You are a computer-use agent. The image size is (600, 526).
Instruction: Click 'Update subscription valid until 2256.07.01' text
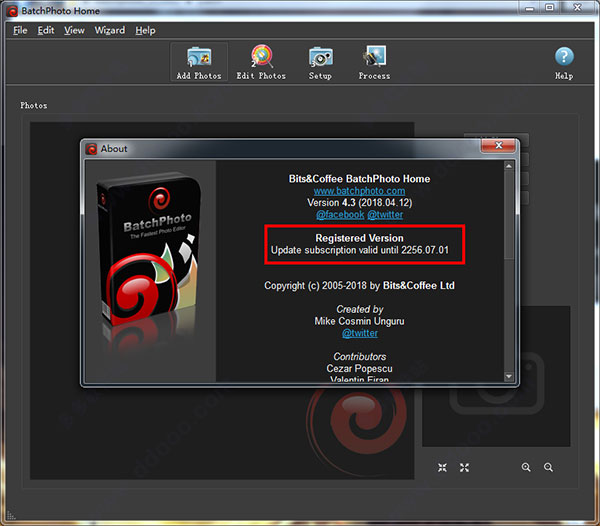click(360, 250)
